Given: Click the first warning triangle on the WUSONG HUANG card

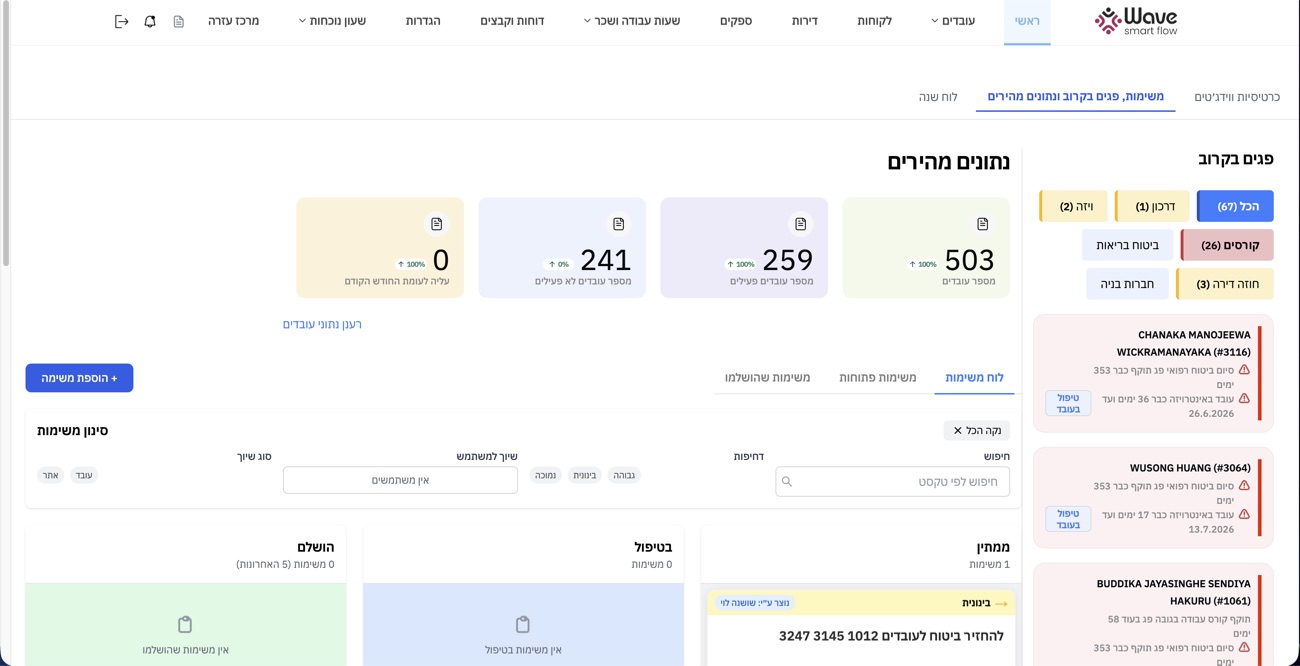Looking at the screenshot, I should (1244, 486).
